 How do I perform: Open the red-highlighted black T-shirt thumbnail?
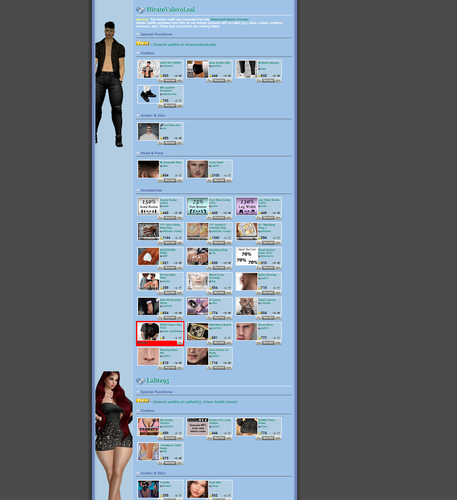tap(148, 331)
